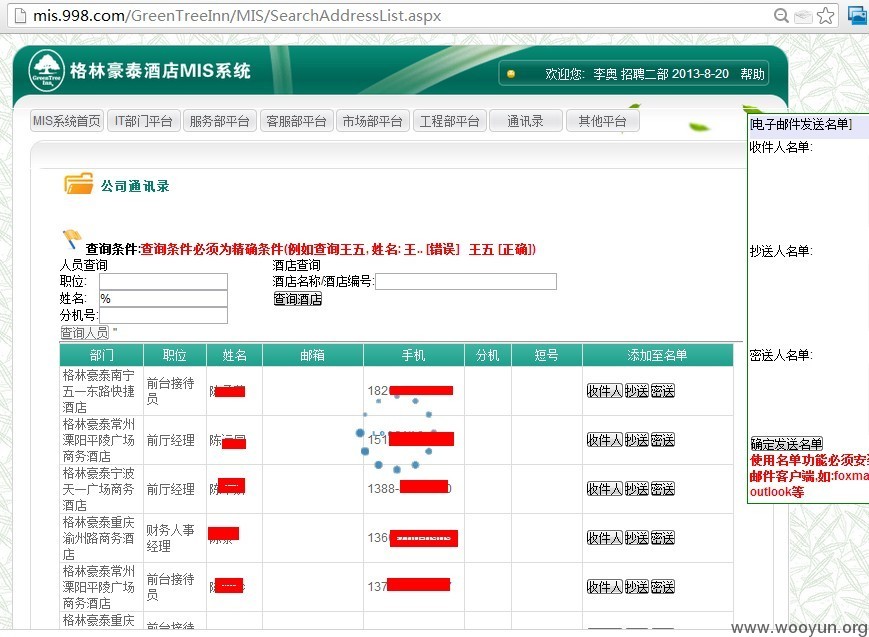Click the 姓名 column header
Screen dimensions: 869x637
coord(234,355)
